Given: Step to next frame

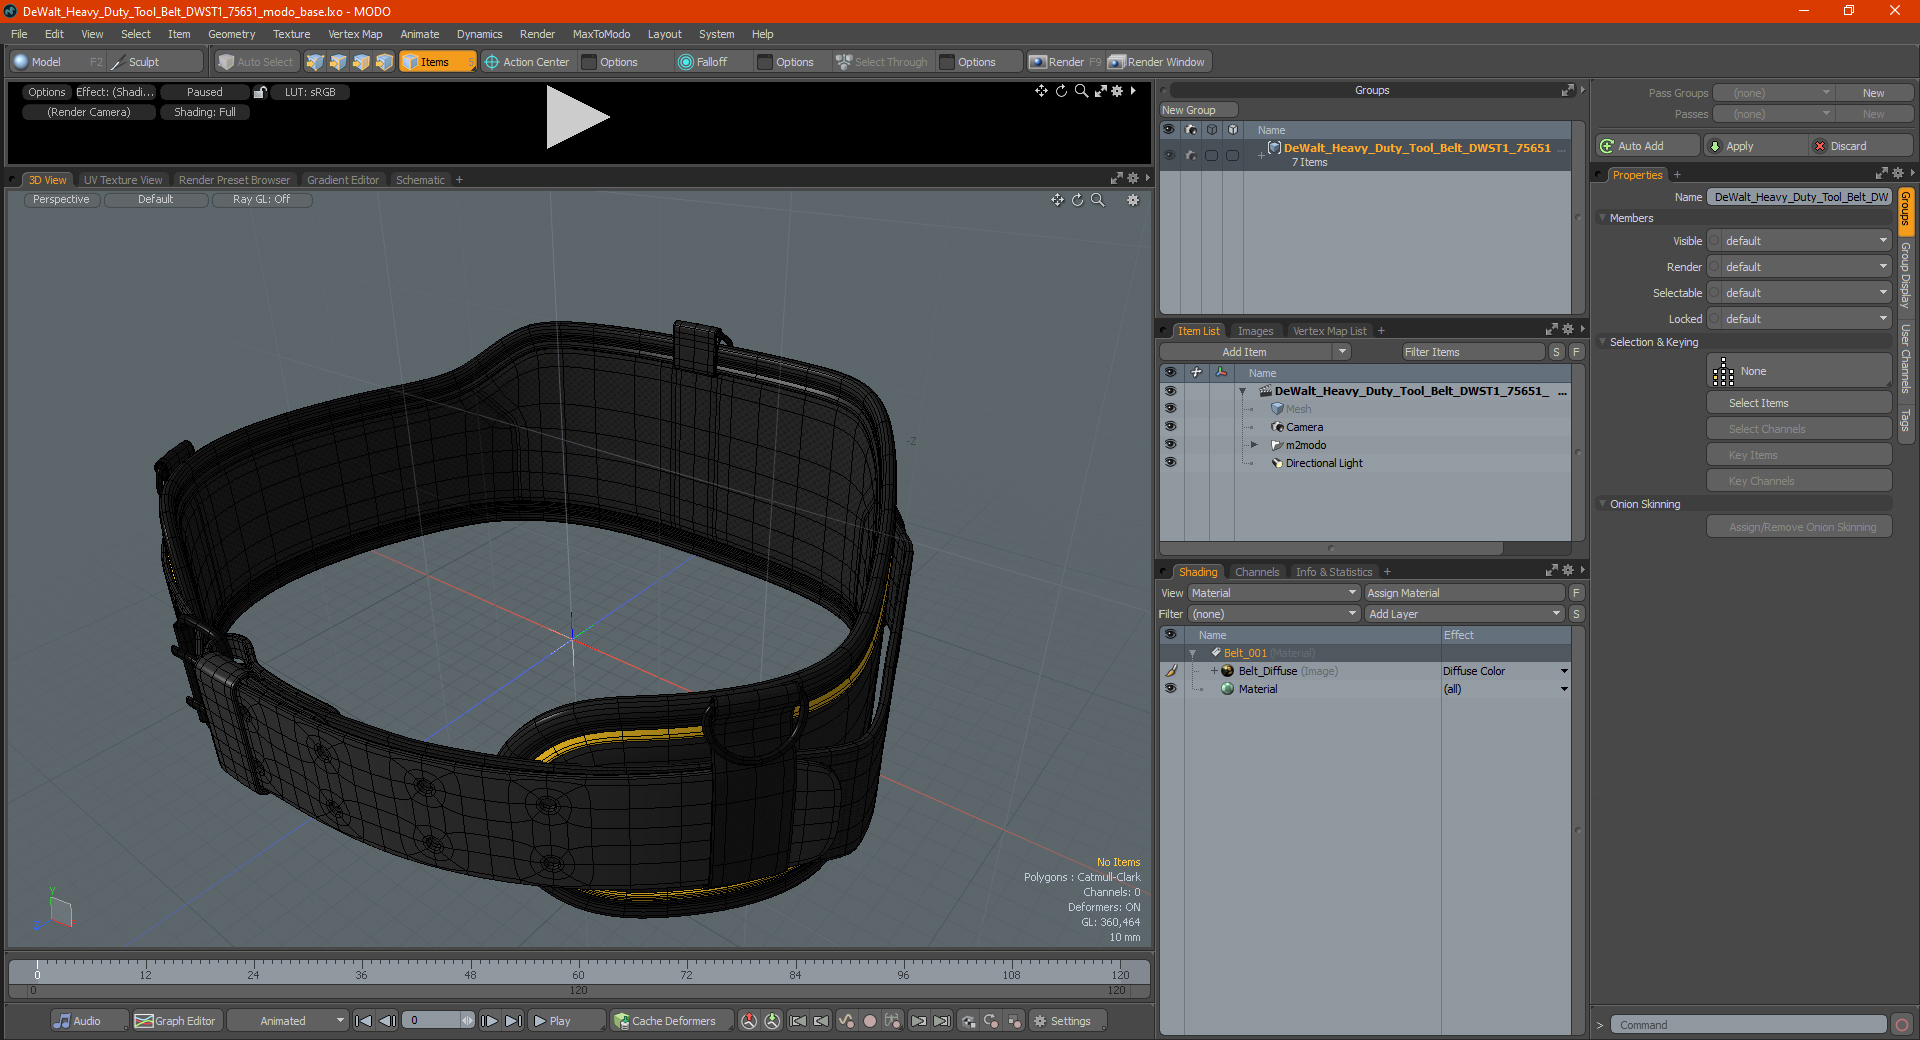Looking at the screenshot, I should [x=489, y=1021].
